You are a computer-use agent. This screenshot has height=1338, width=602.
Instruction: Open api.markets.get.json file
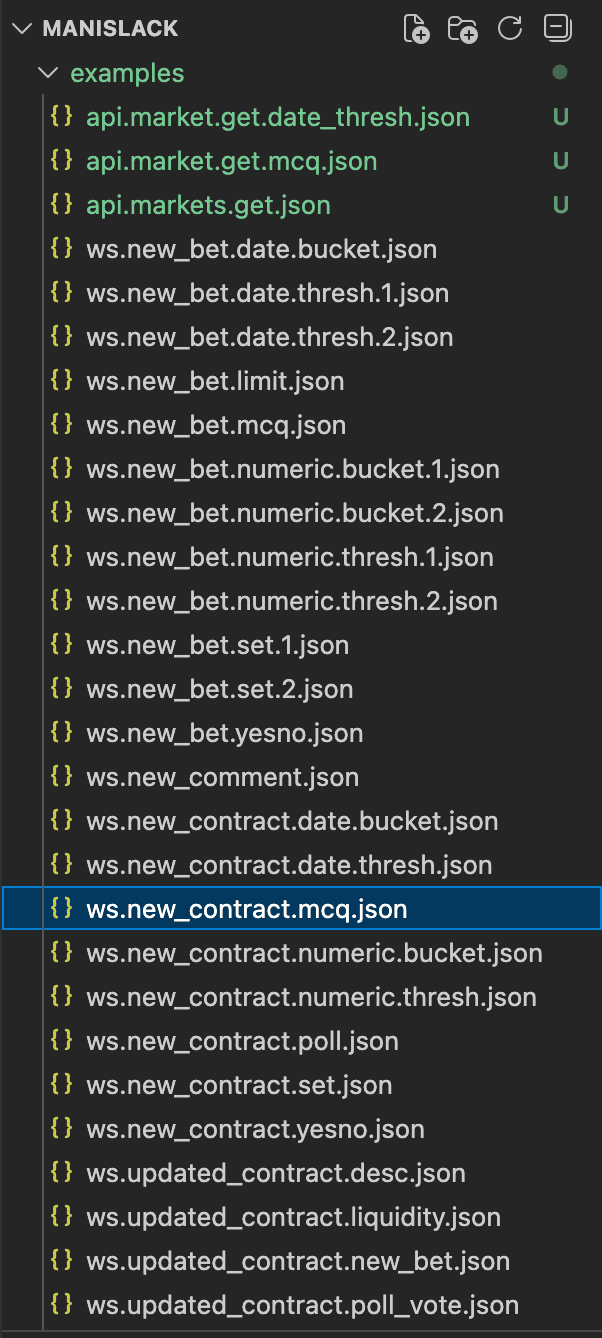point(208,205)
